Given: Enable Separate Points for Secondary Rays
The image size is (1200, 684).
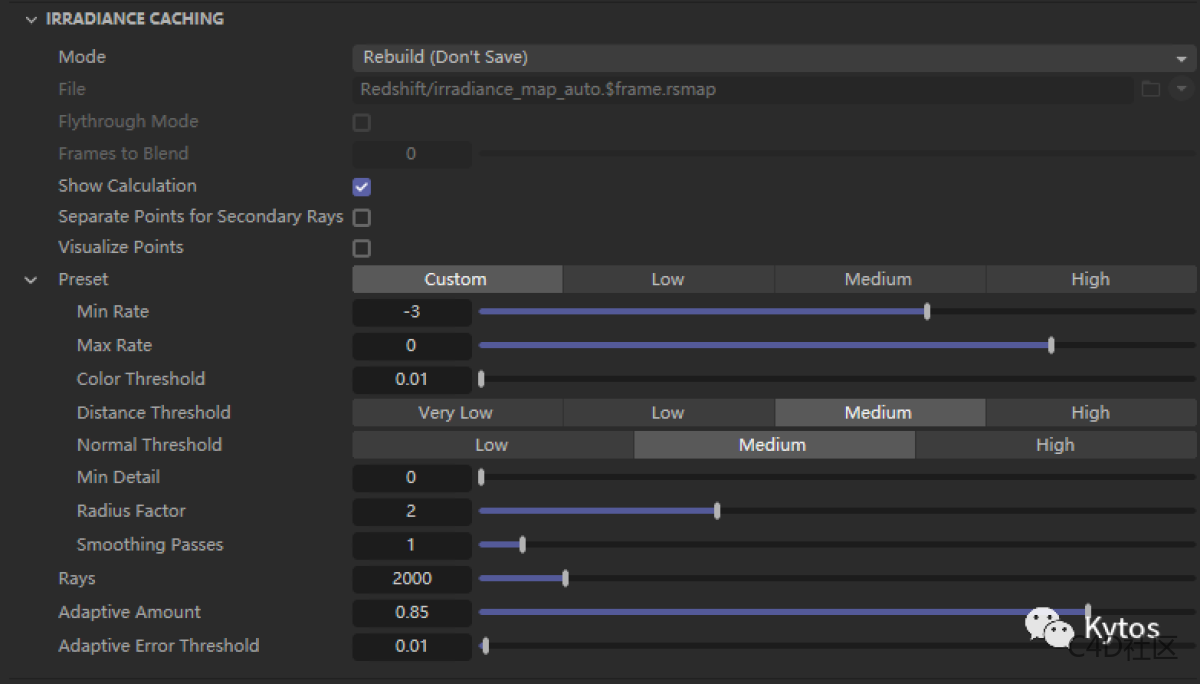Looking at the screenshot, I should click(x=361, y=217).
